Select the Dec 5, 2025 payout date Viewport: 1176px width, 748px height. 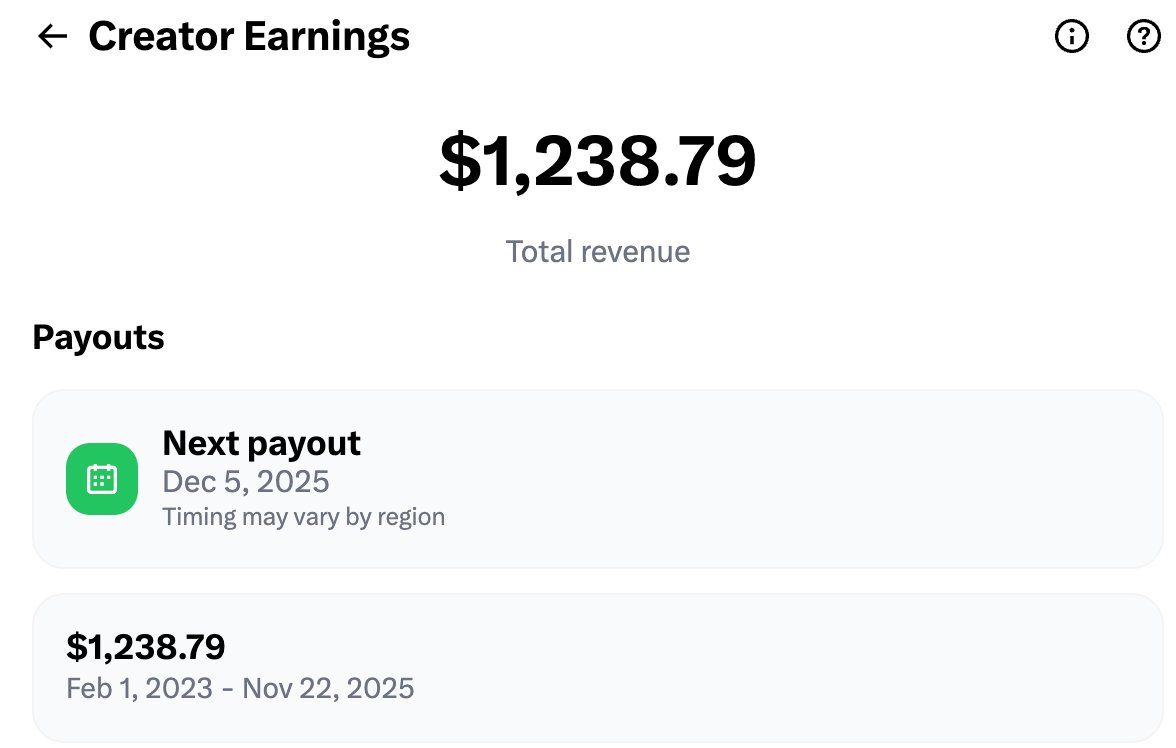pos(246,482)
